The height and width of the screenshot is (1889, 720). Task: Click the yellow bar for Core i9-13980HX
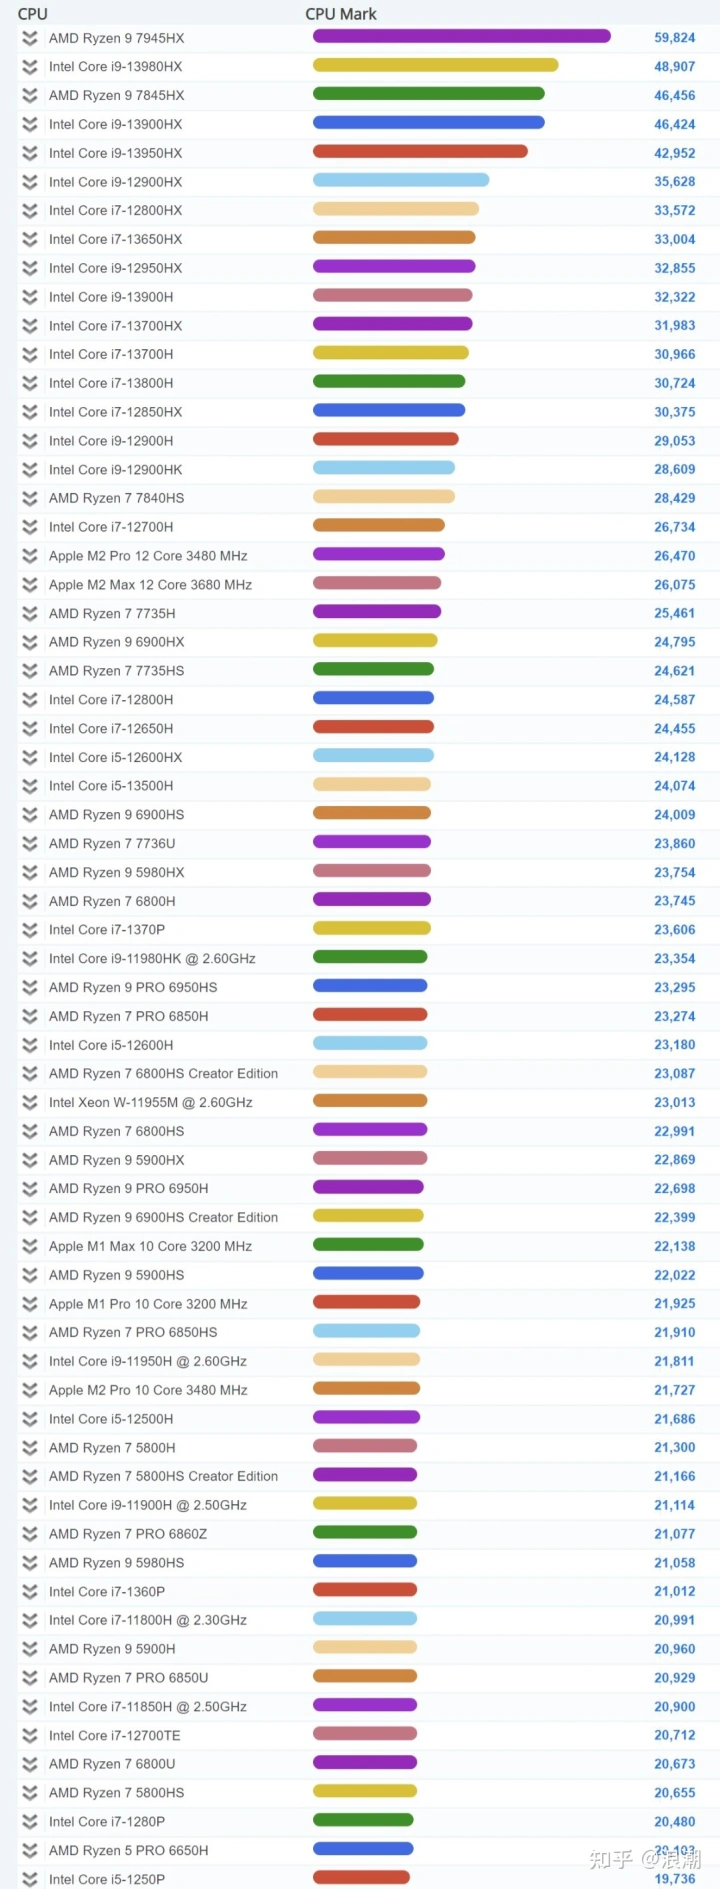tap(436, 65)
